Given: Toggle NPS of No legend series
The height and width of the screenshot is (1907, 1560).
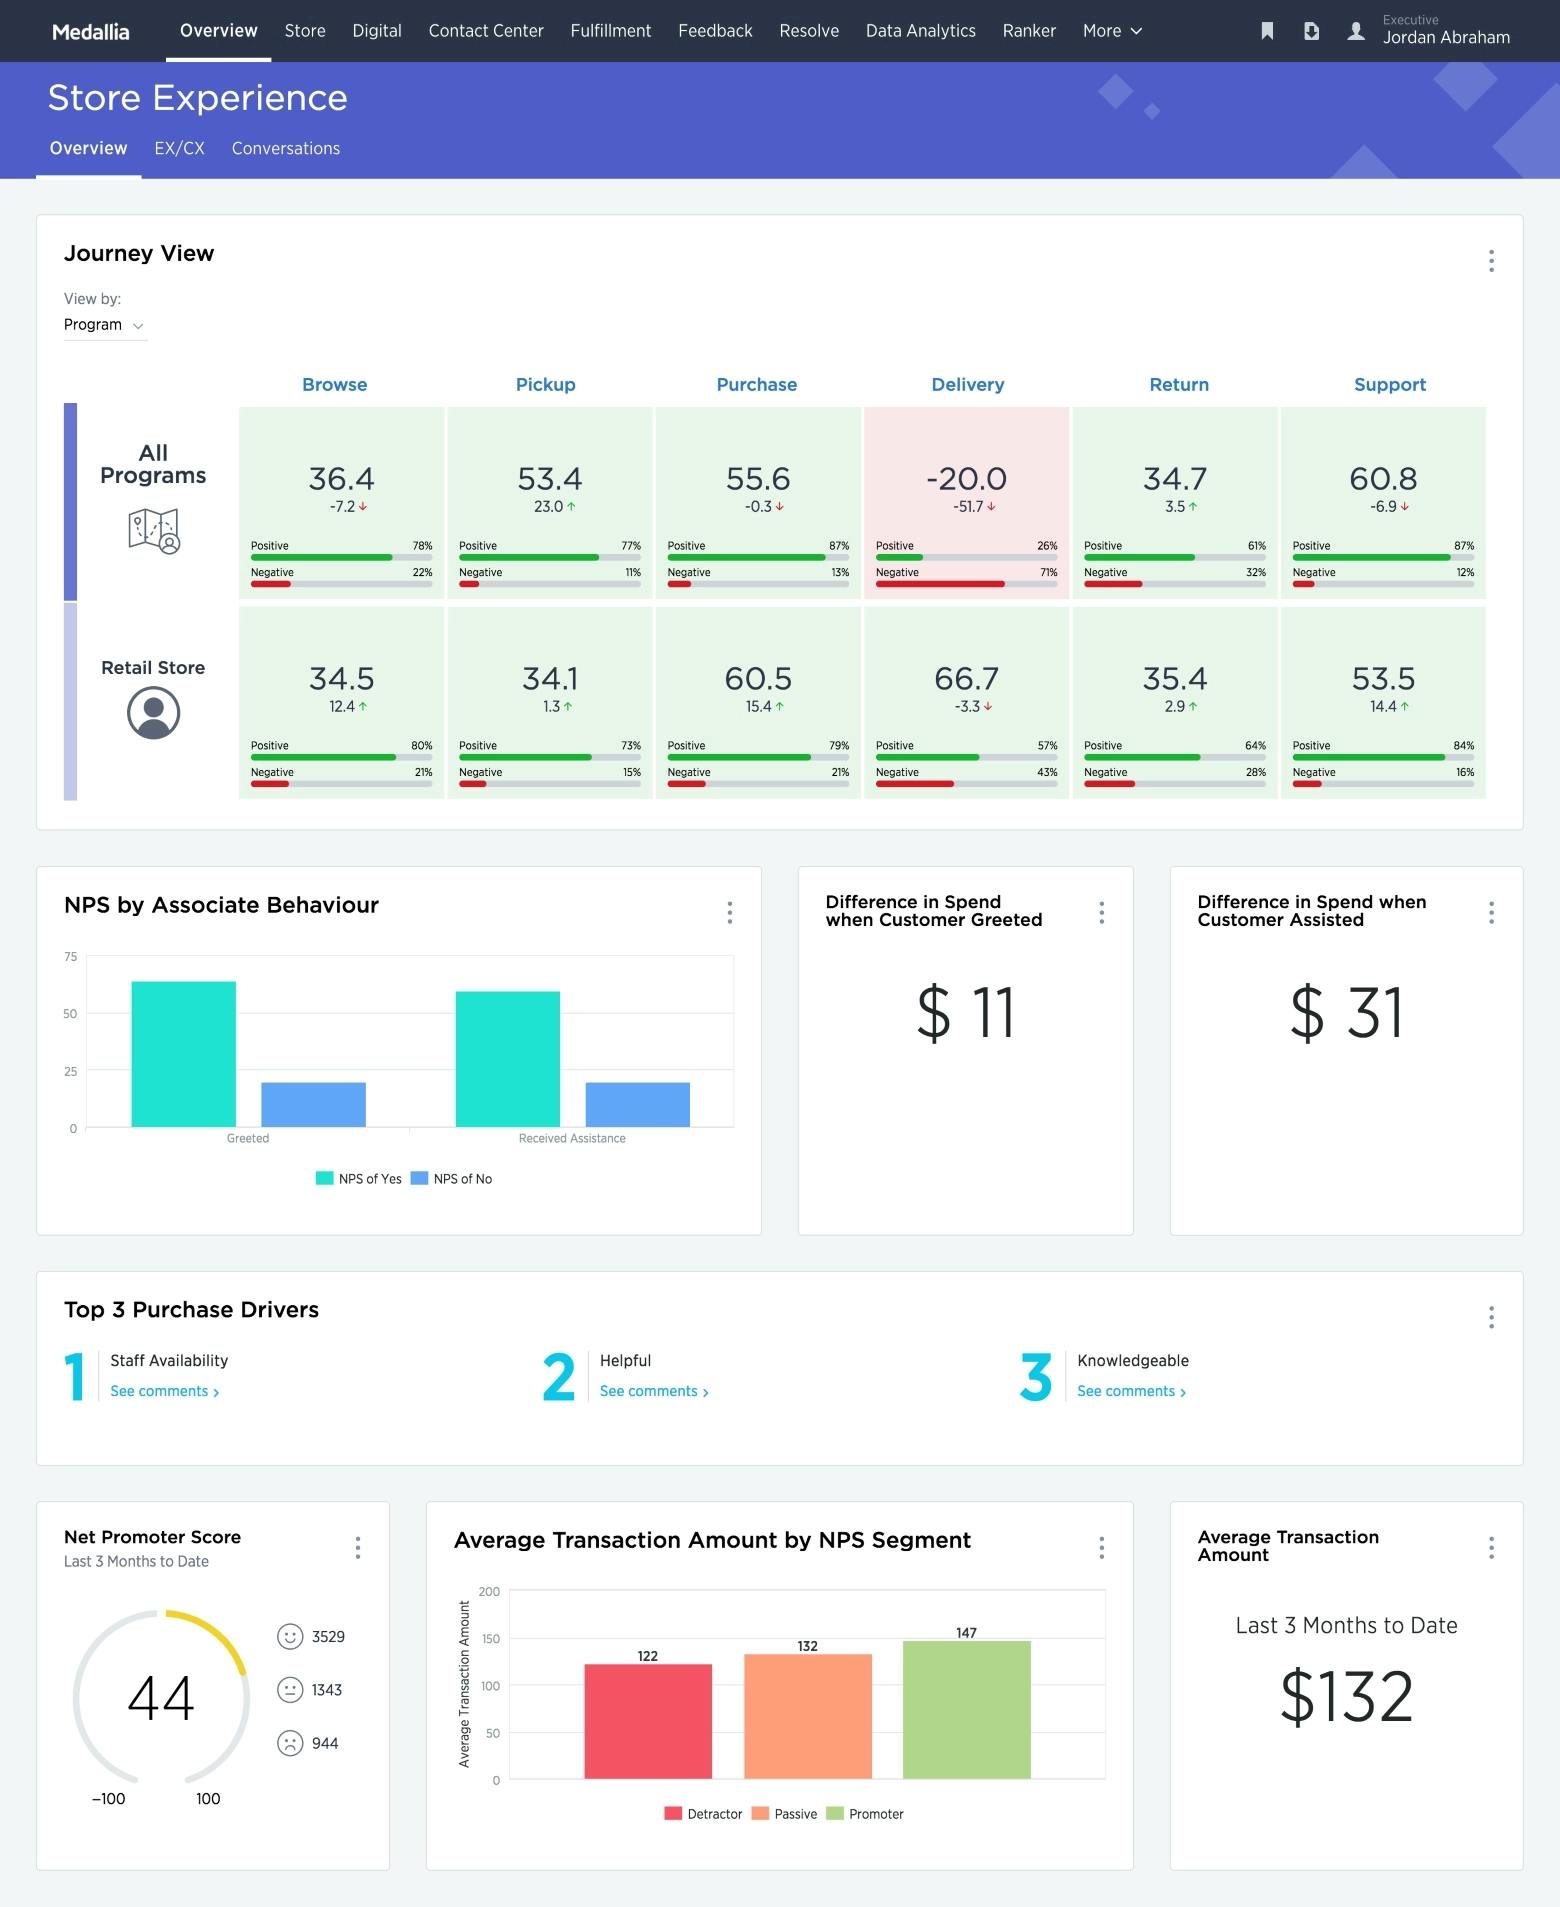Looking at the screenshot, I should [451, 1179].
